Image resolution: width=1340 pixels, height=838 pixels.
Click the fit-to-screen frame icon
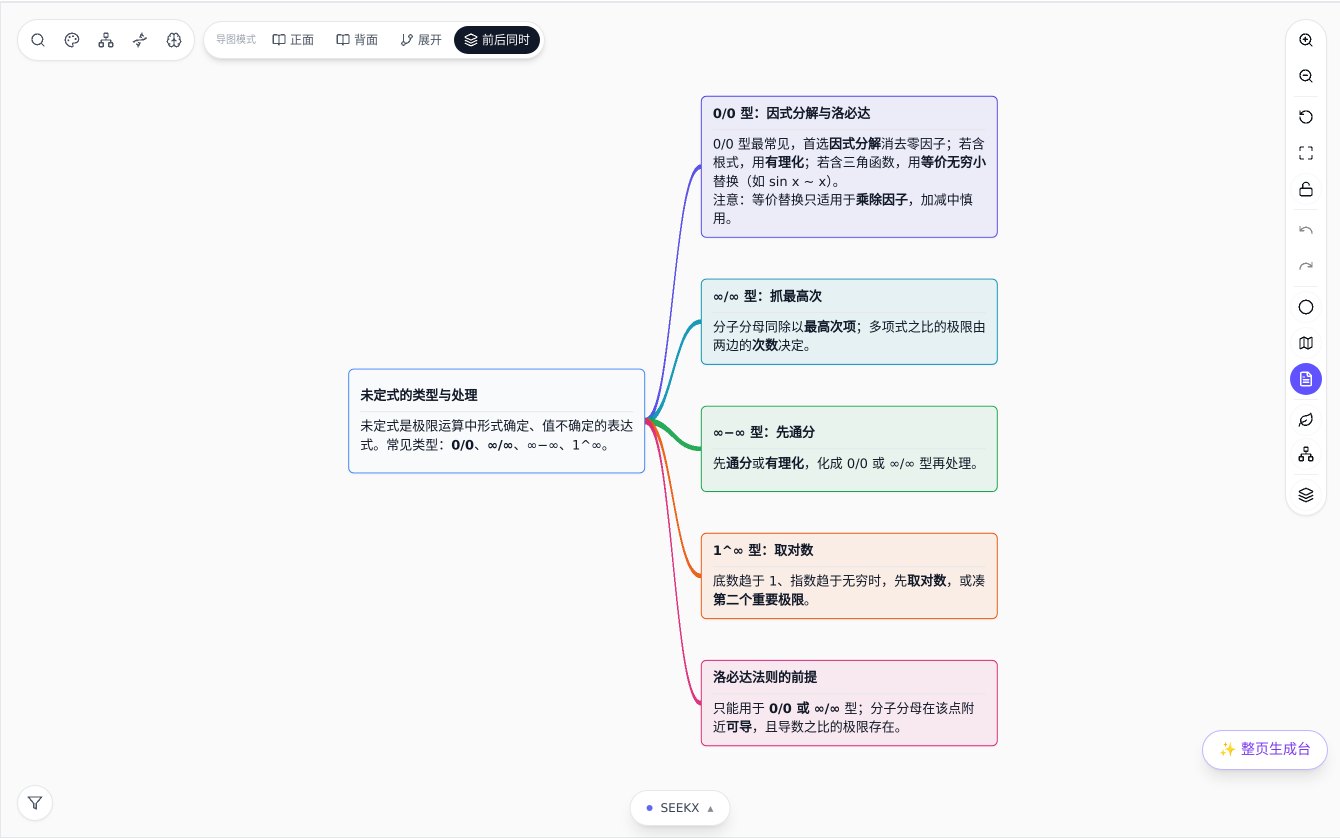pos(1306,153)
